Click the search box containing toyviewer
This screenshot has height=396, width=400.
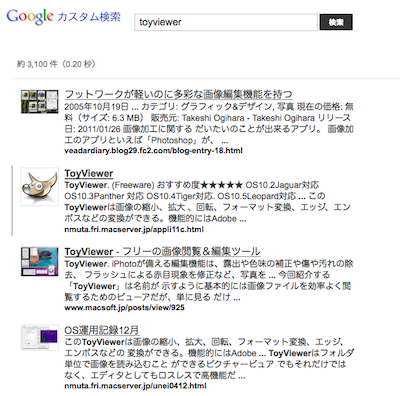click(x=226, y=22)
